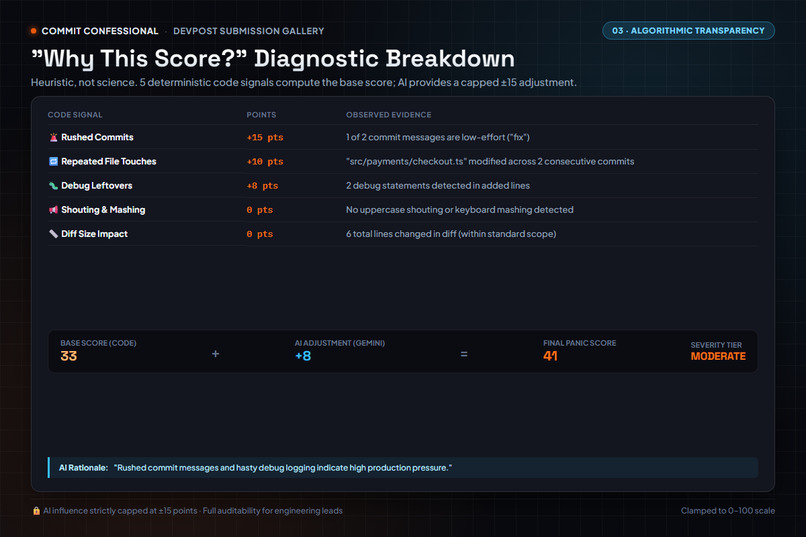The image size is (806, 537).
Task: Click the Code Signal column header
Action: click(75, 115)
